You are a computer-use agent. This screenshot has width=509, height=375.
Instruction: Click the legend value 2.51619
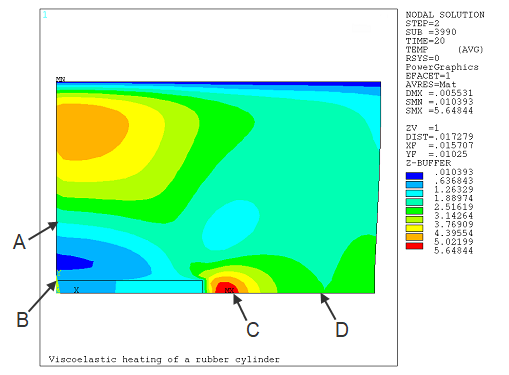[x=453, y=207]
